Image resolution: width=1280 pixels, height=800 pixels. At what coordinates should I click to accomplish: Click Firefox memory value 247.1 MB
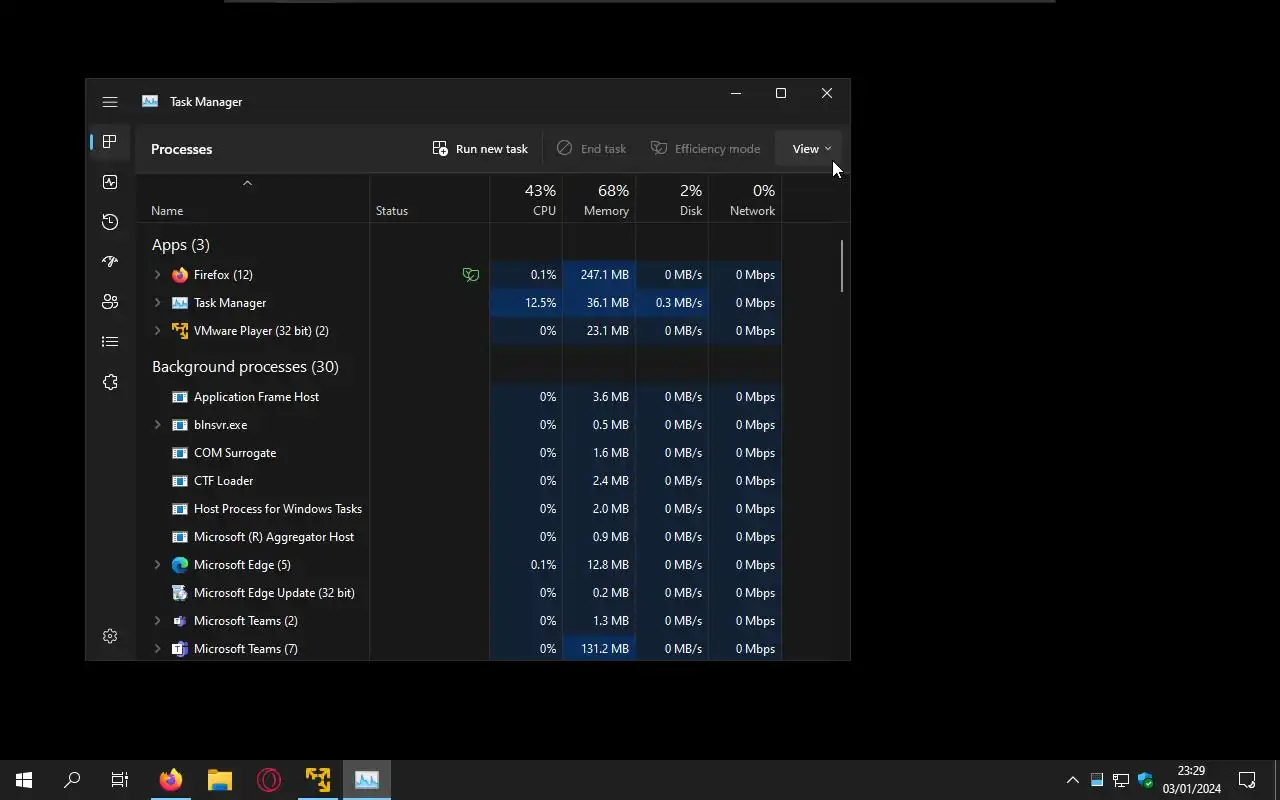604,274
